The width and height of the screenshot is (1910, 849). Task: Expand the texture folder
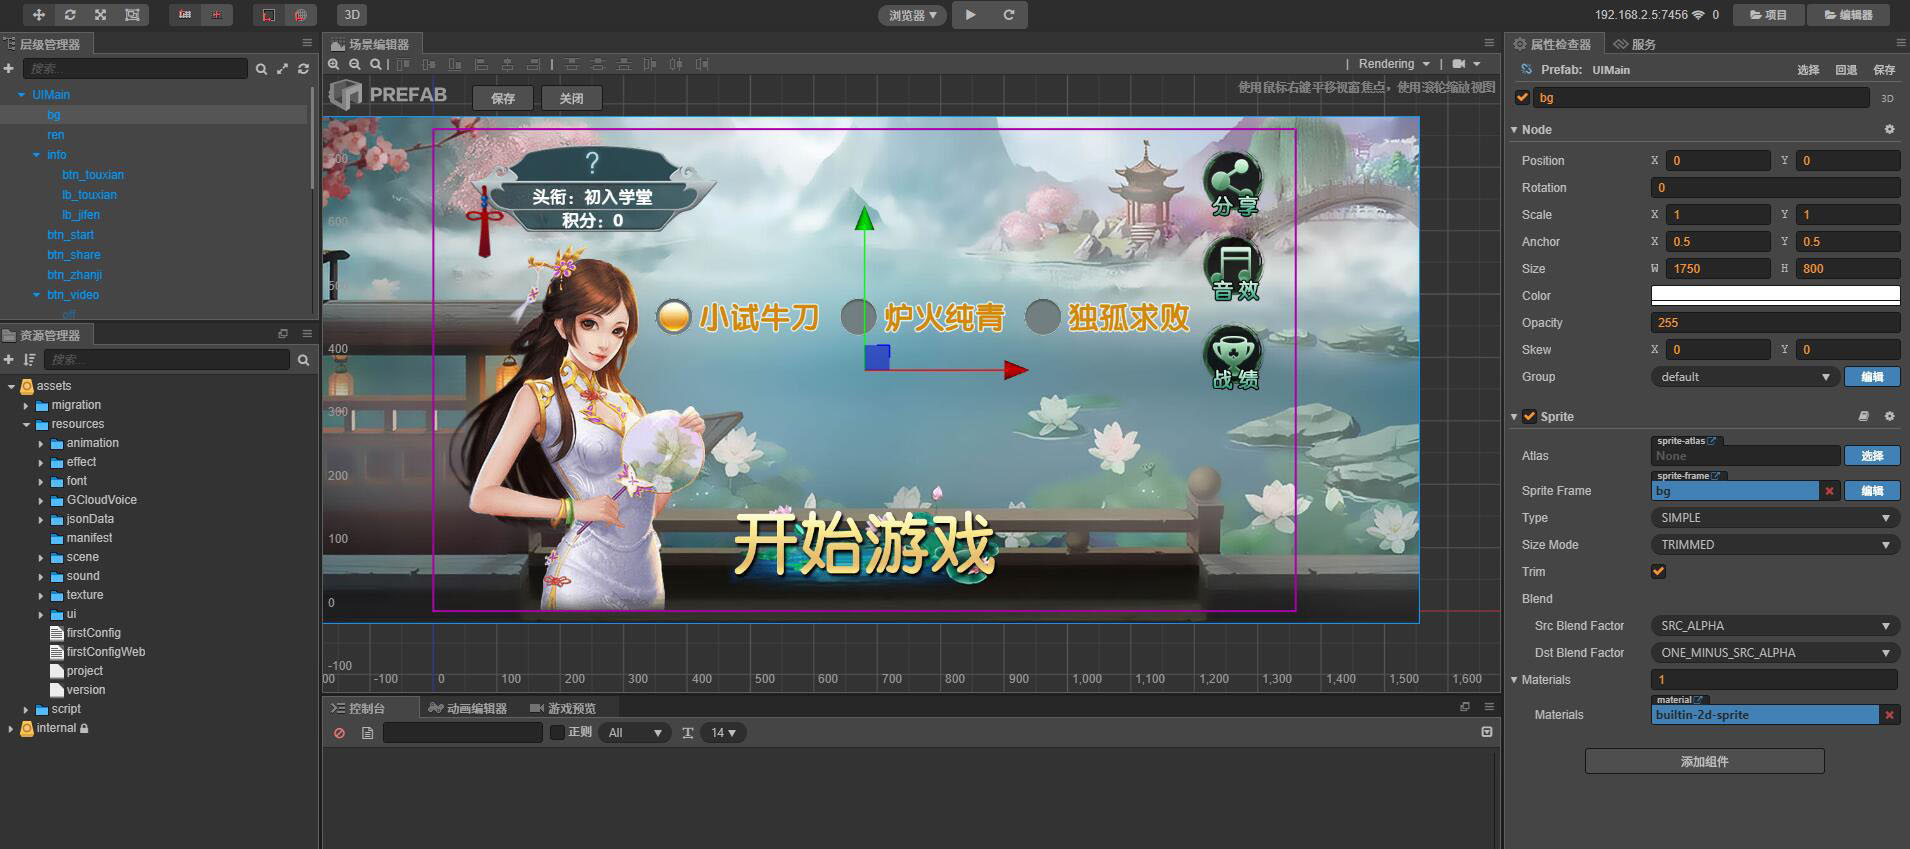[41, 596]
